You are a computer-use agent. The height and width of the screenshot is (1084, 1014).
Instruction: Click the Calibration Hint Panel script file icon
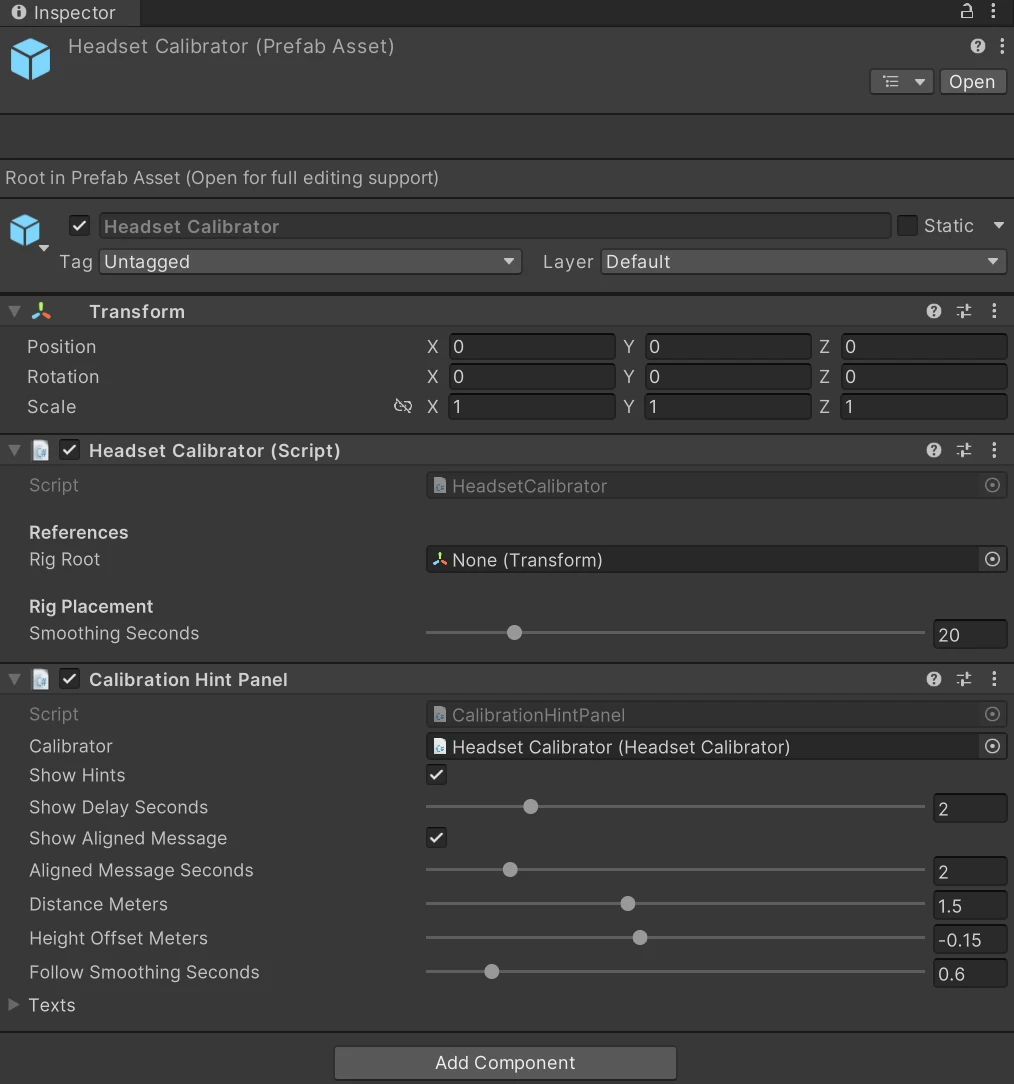click(41, 679)
